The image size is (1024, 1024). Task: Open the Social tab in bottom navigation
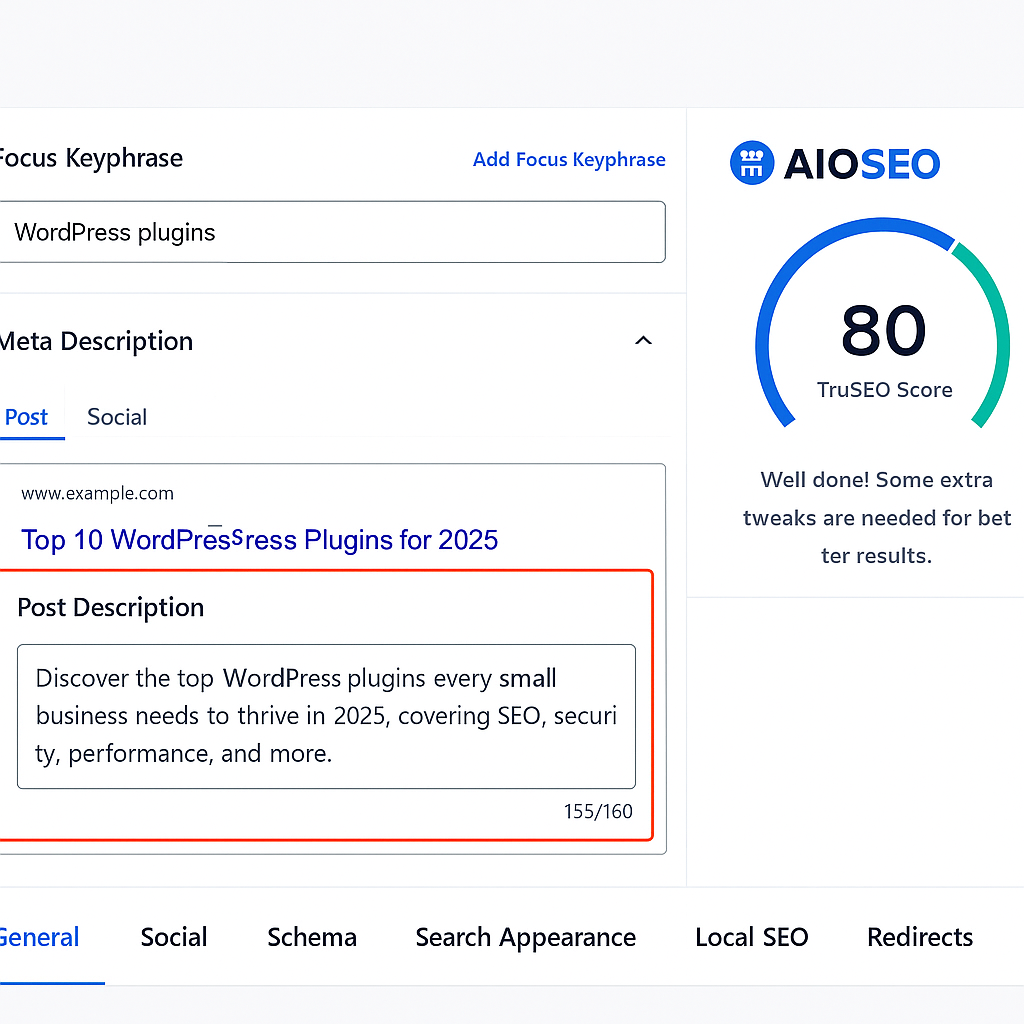pos(174,937)
